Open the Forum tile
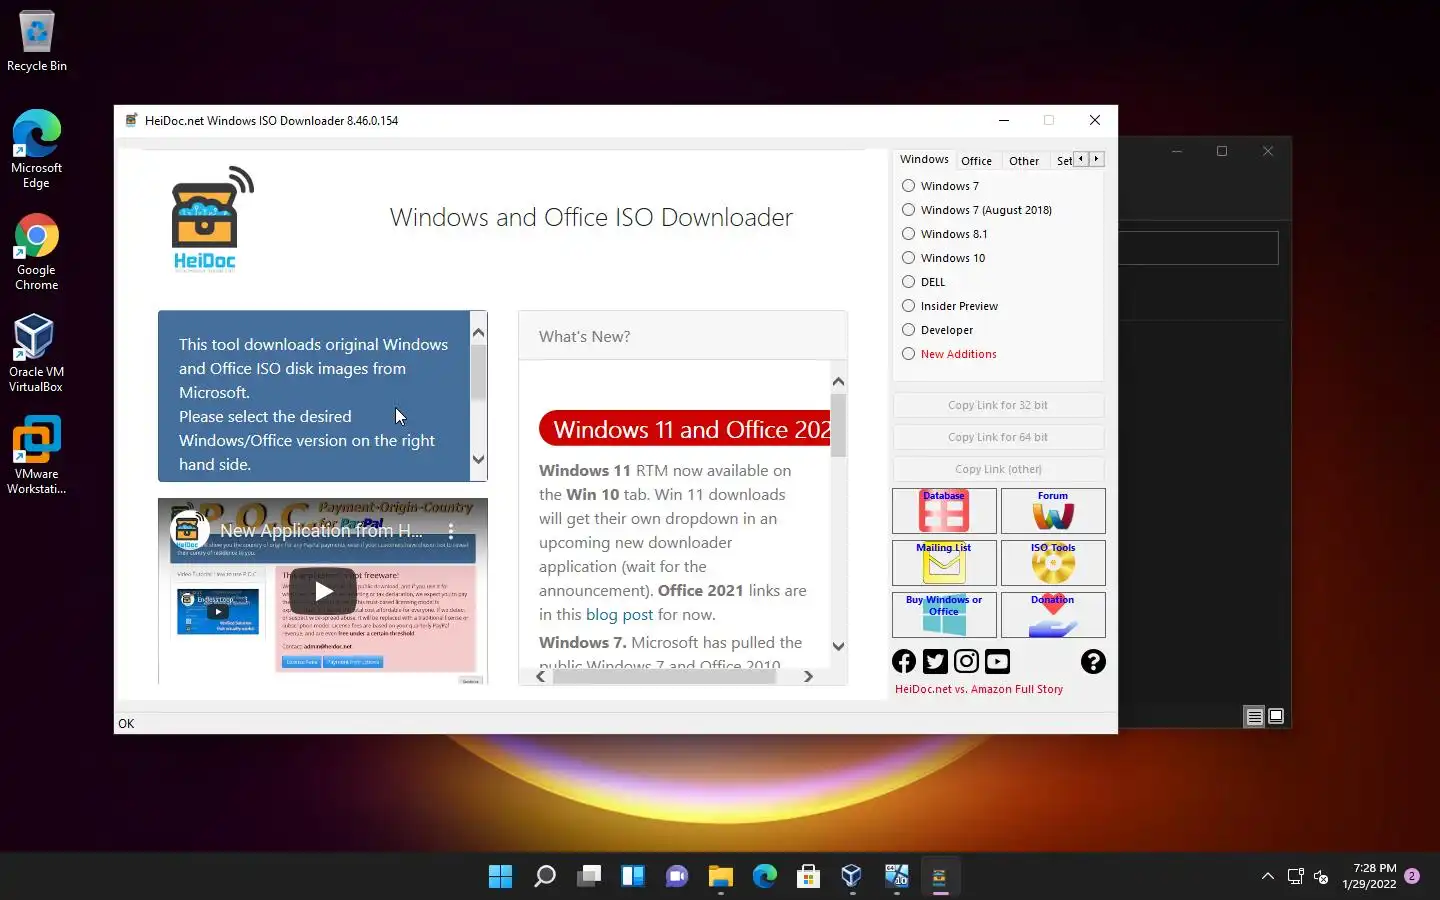1440x900 pixels. 1053,511
